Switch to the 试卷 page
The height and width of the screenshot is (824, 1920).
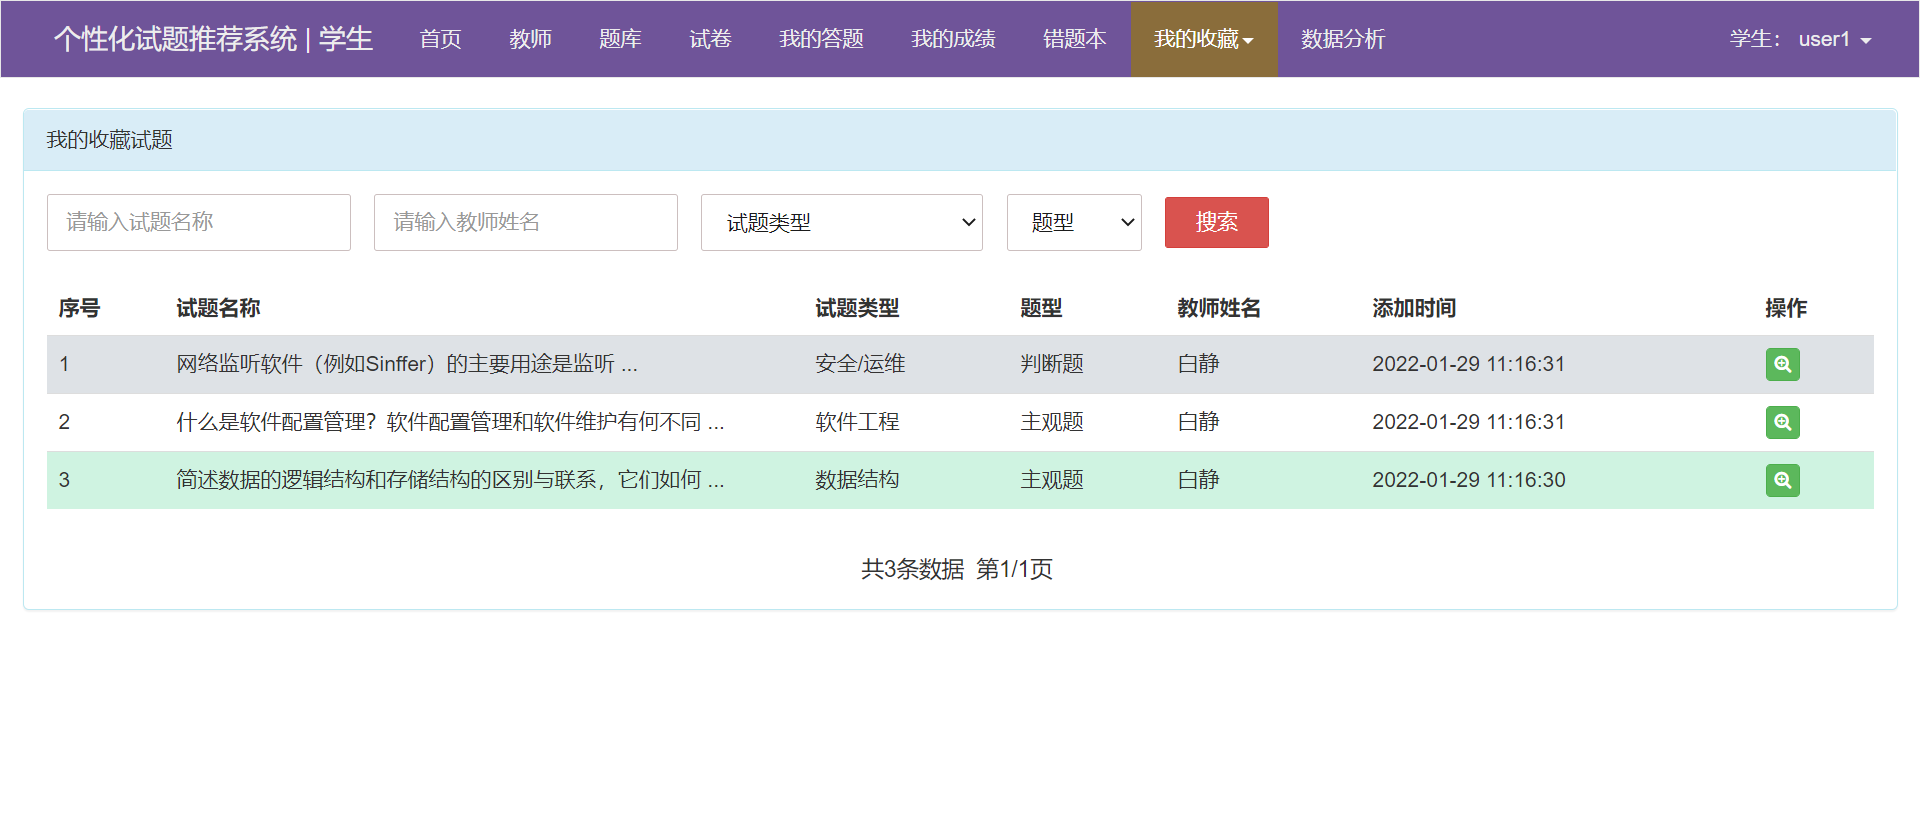pyautogui.click(x=711, y=39)
